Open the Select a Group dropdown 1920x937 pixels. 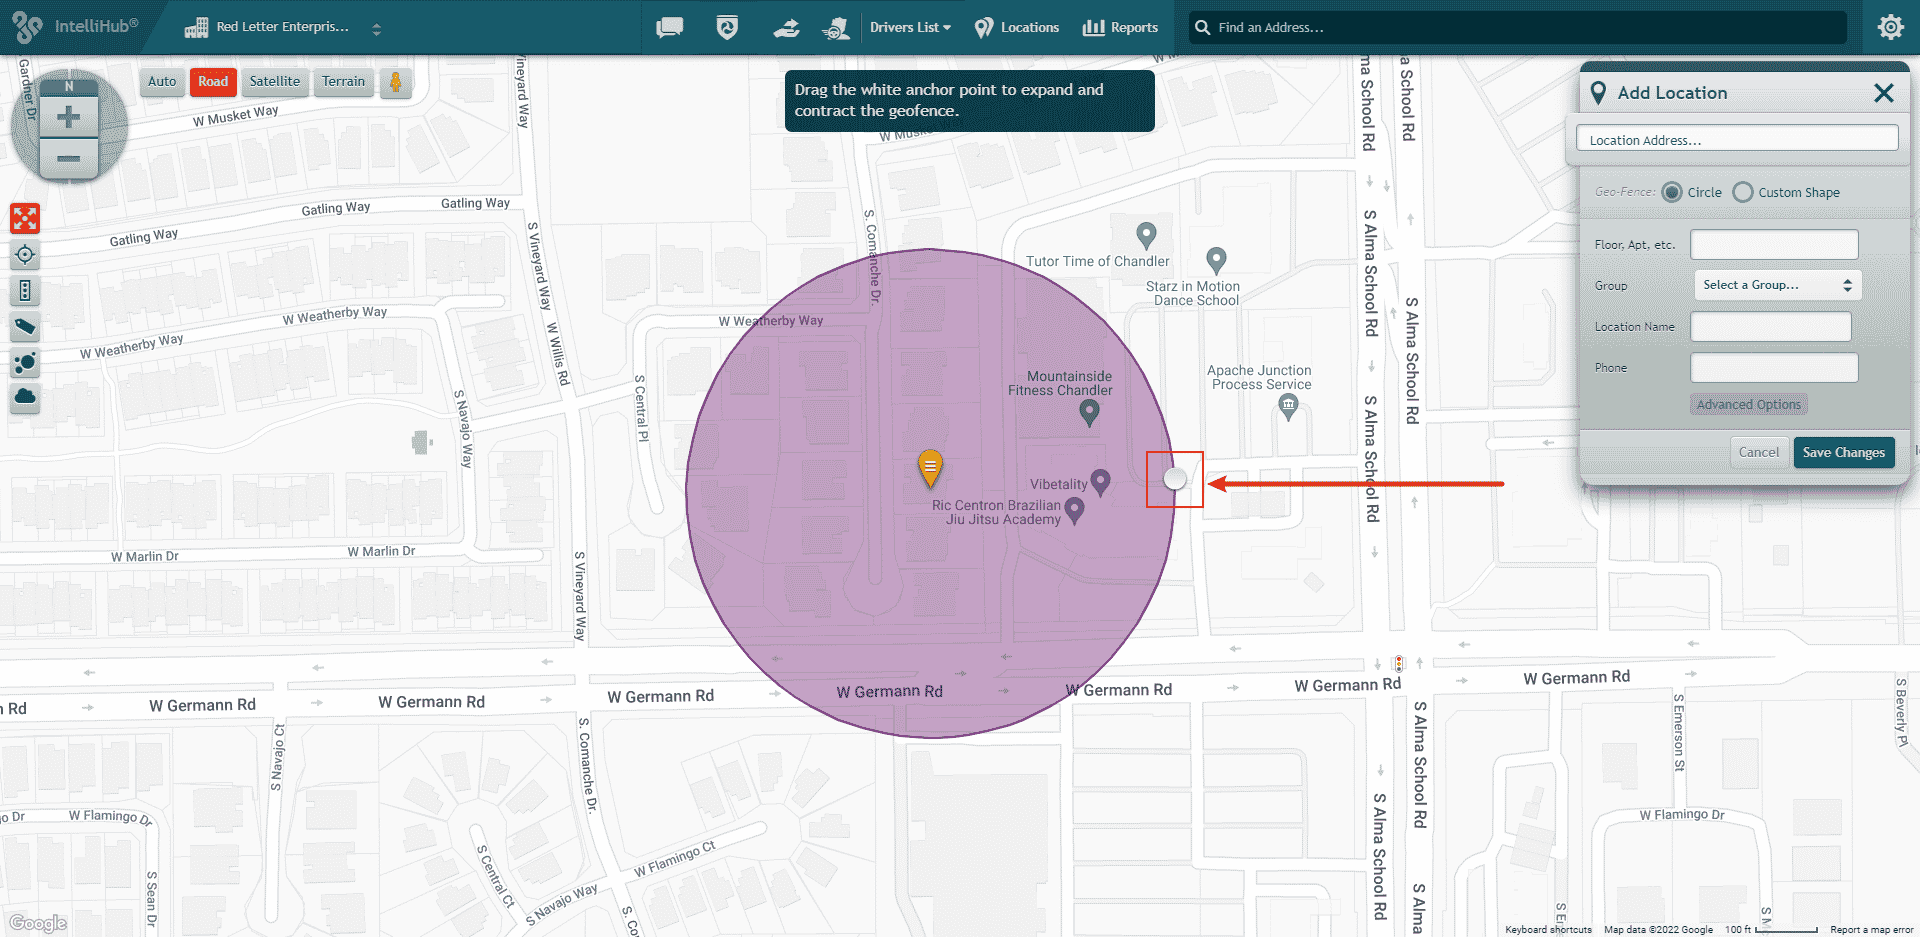click(1776, 285)
